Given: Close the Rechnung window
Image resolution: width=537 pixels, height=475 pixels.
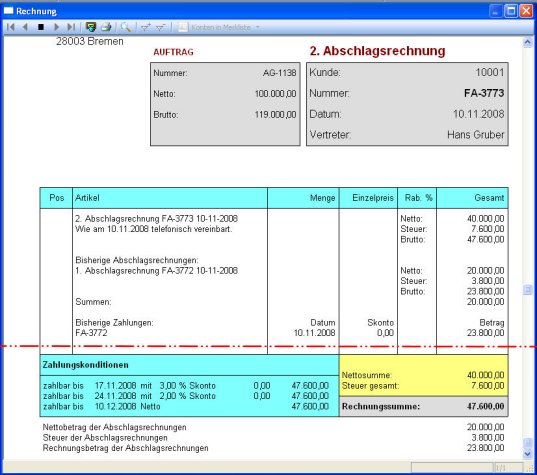Looking at the screenshot, I should 526,11.
